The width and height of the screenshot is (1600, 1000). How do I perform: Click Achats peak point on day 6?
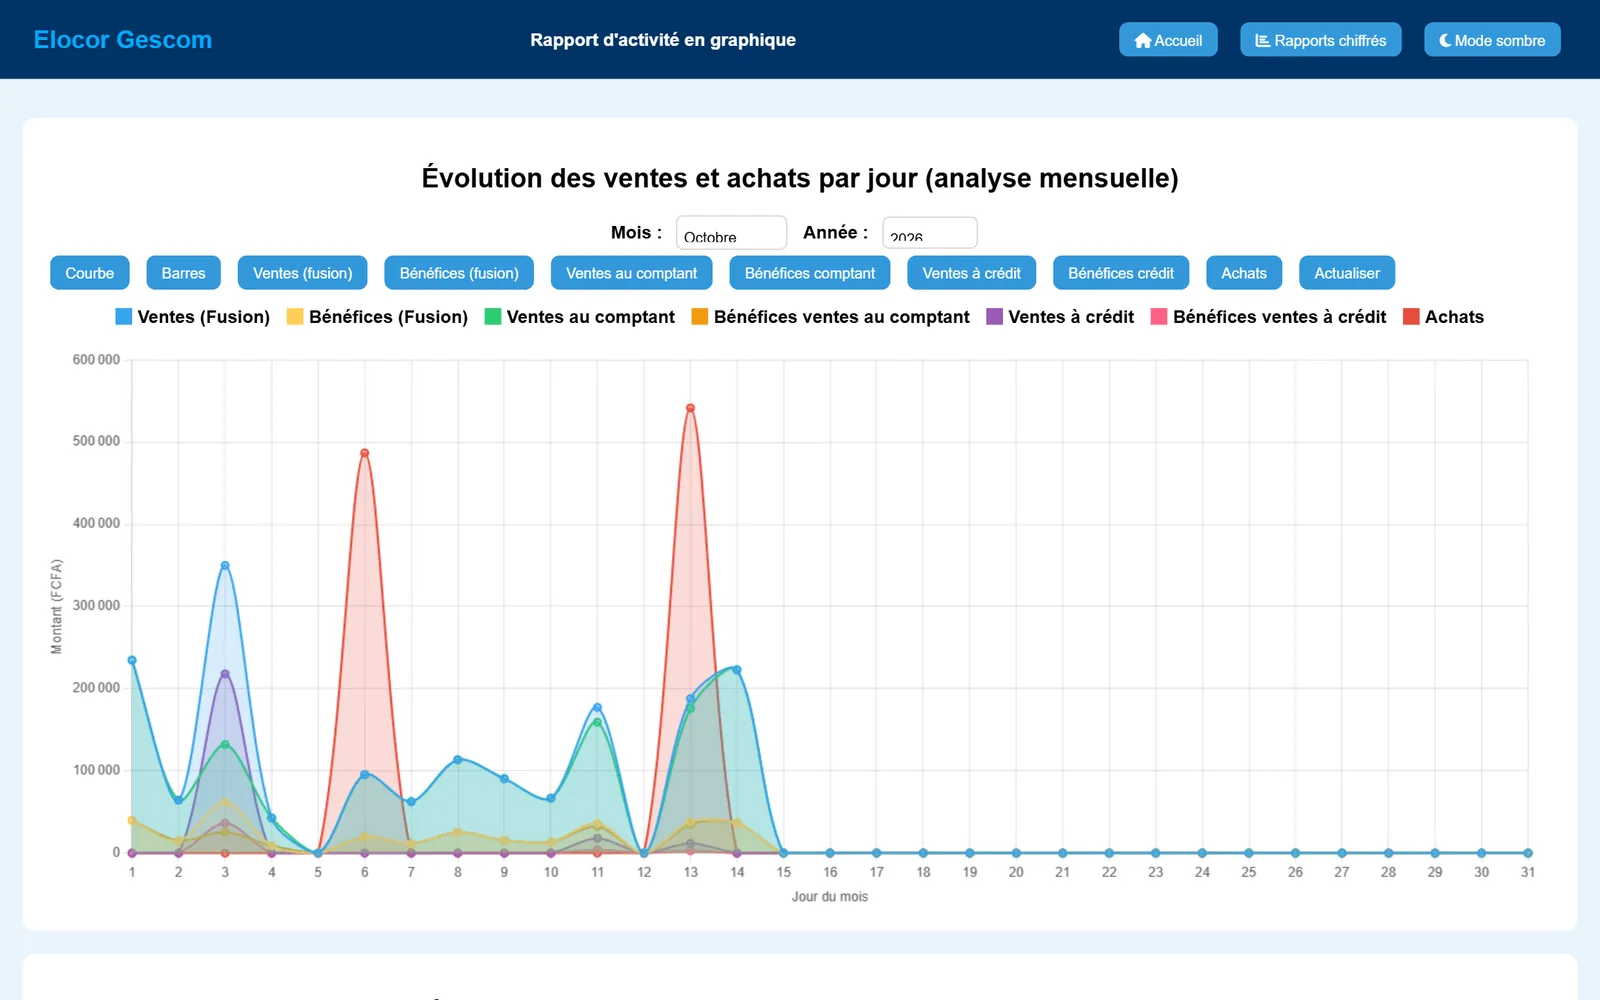click(365, 453)
